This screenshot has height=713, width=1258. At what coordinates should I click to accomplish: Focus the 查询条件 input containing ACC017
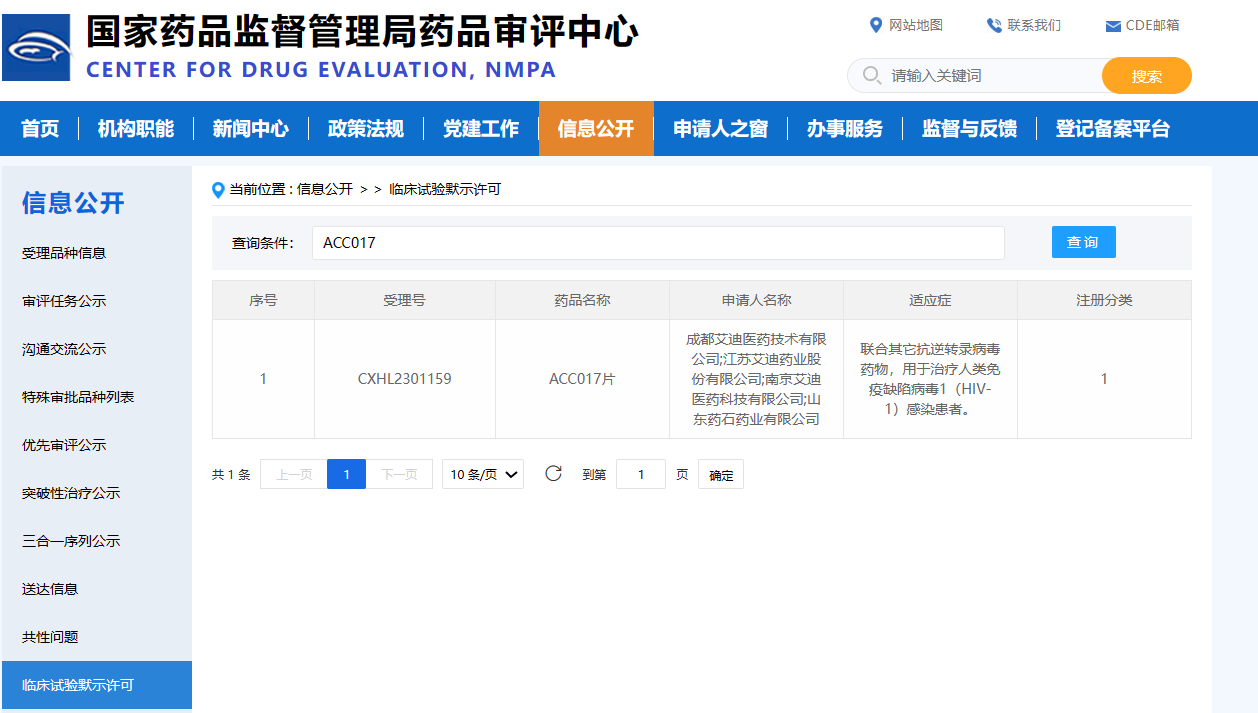click(657, 243)
